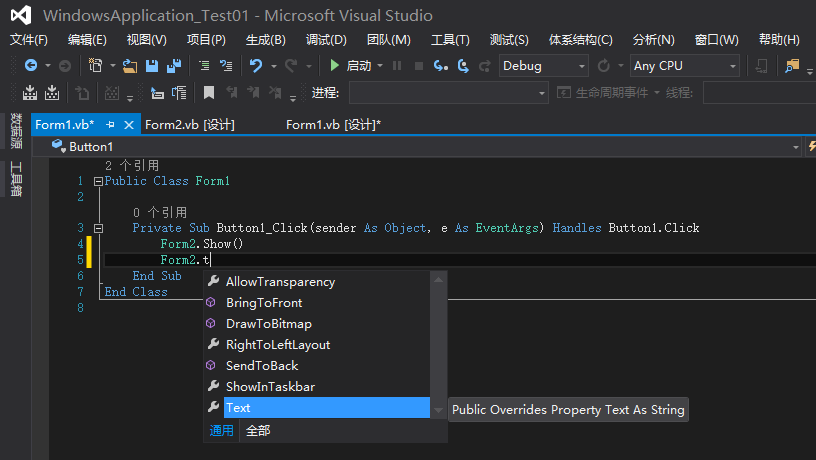The width and height of the screenshot is (816, 460).
Task: Switch to Form2.vb [设计] tab
Action: [x=190, y=125]
